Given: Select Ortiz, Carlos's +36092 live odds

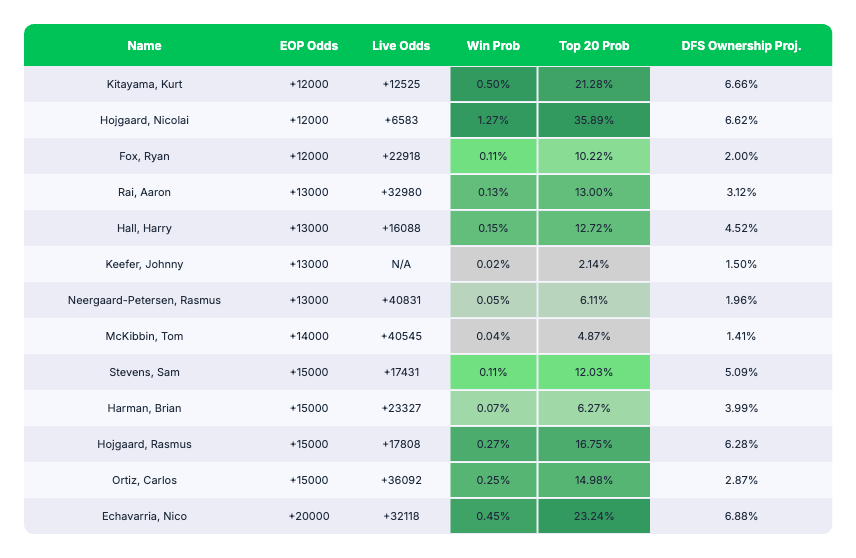Looking at the screenshot, I should click(x=401, y=480).
